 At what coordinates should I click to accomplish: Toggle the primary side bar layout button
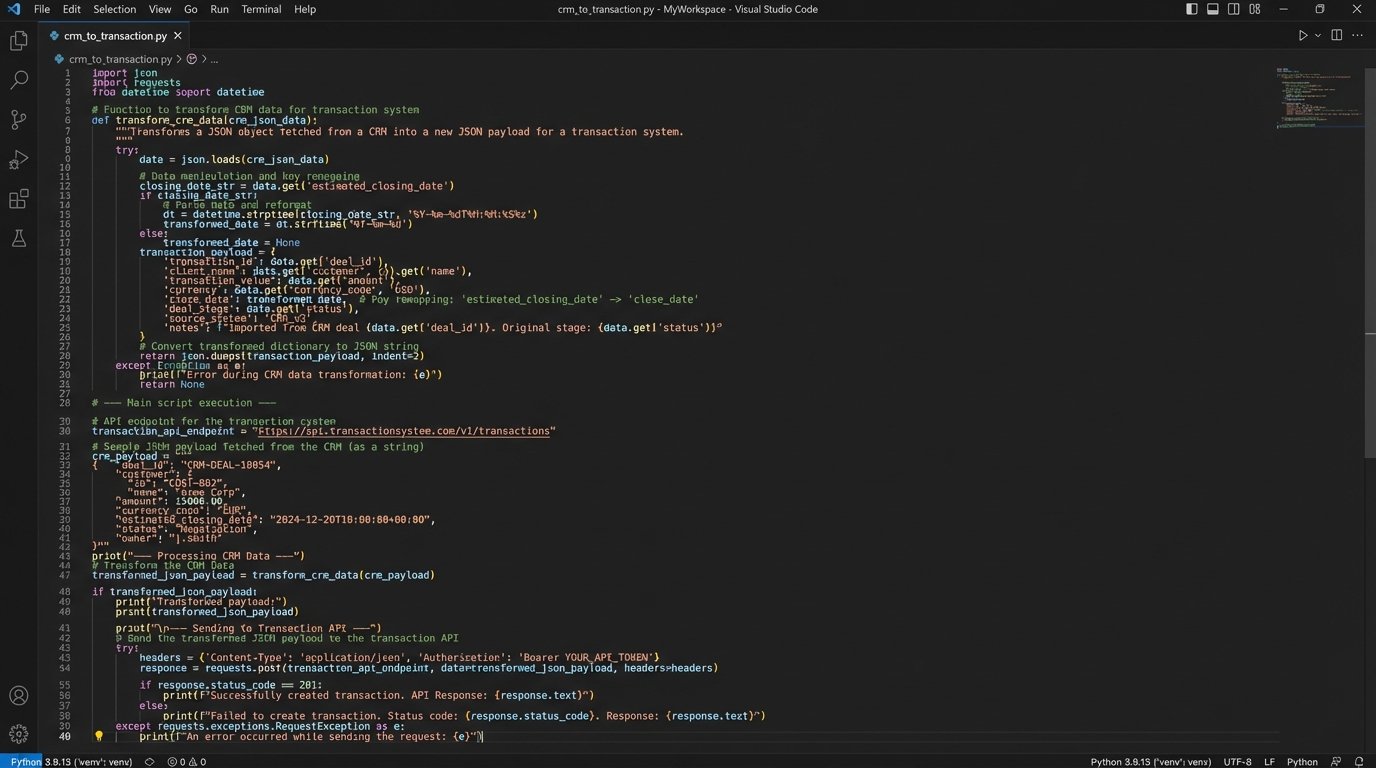pyautogui.click(x=1191, y=9)
